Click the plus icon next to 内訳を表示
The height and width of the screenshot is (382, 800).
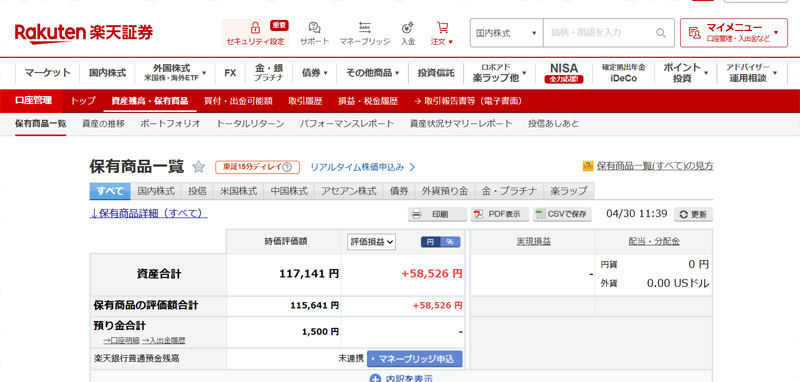pos(375,378)
